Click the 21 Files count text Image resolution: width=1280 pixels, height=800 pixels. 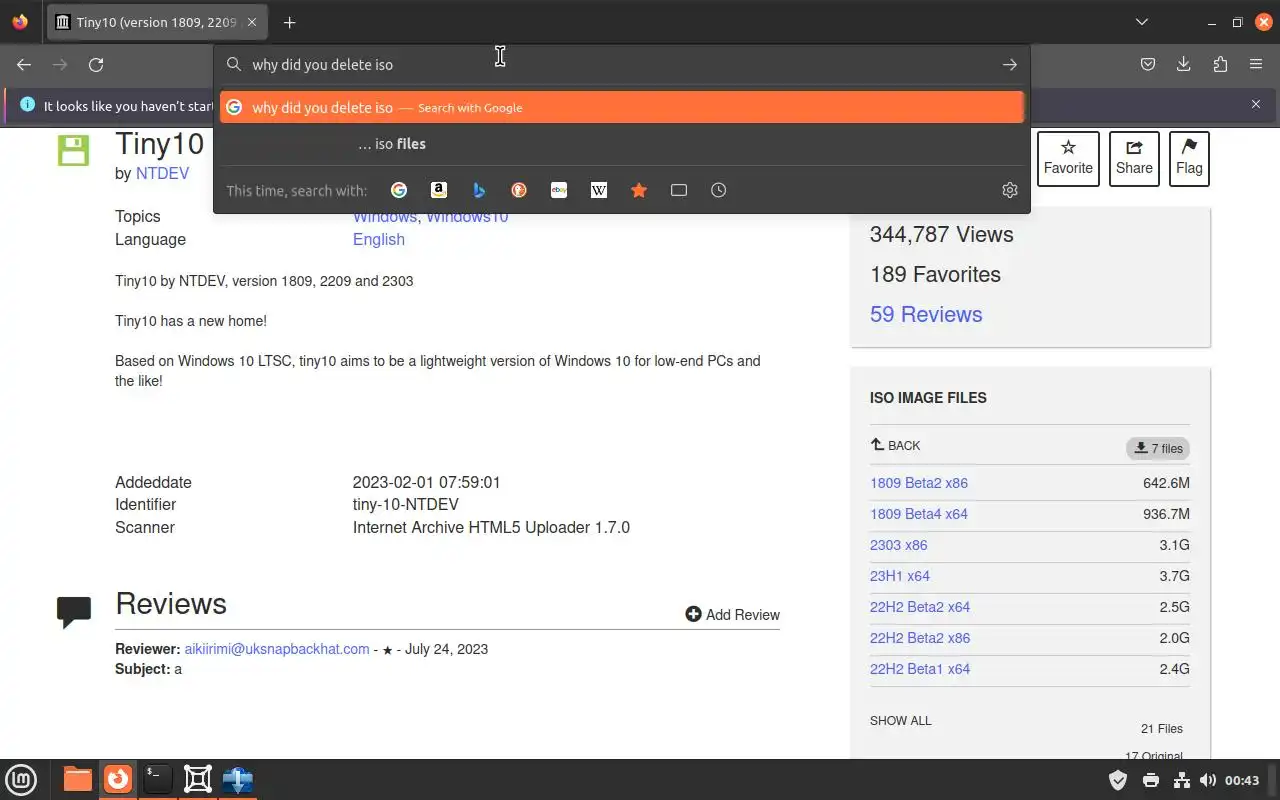click(x=1162, y=729)
